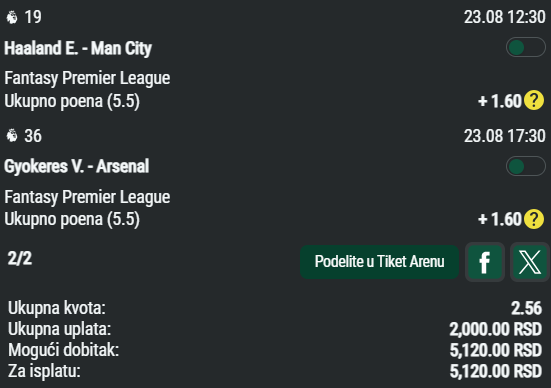Open the yellow help icon for Haaland odds
551x388 pixels.
click(534, 101)
